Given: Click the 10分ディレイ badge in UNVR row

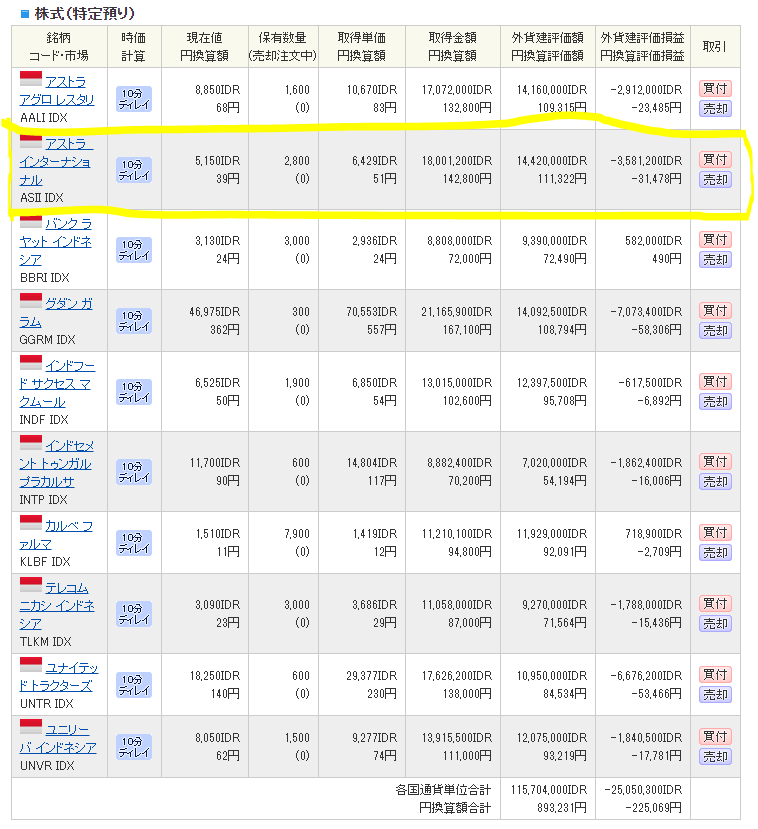Looking at the screenshot, I should click(x=134, y=747).
